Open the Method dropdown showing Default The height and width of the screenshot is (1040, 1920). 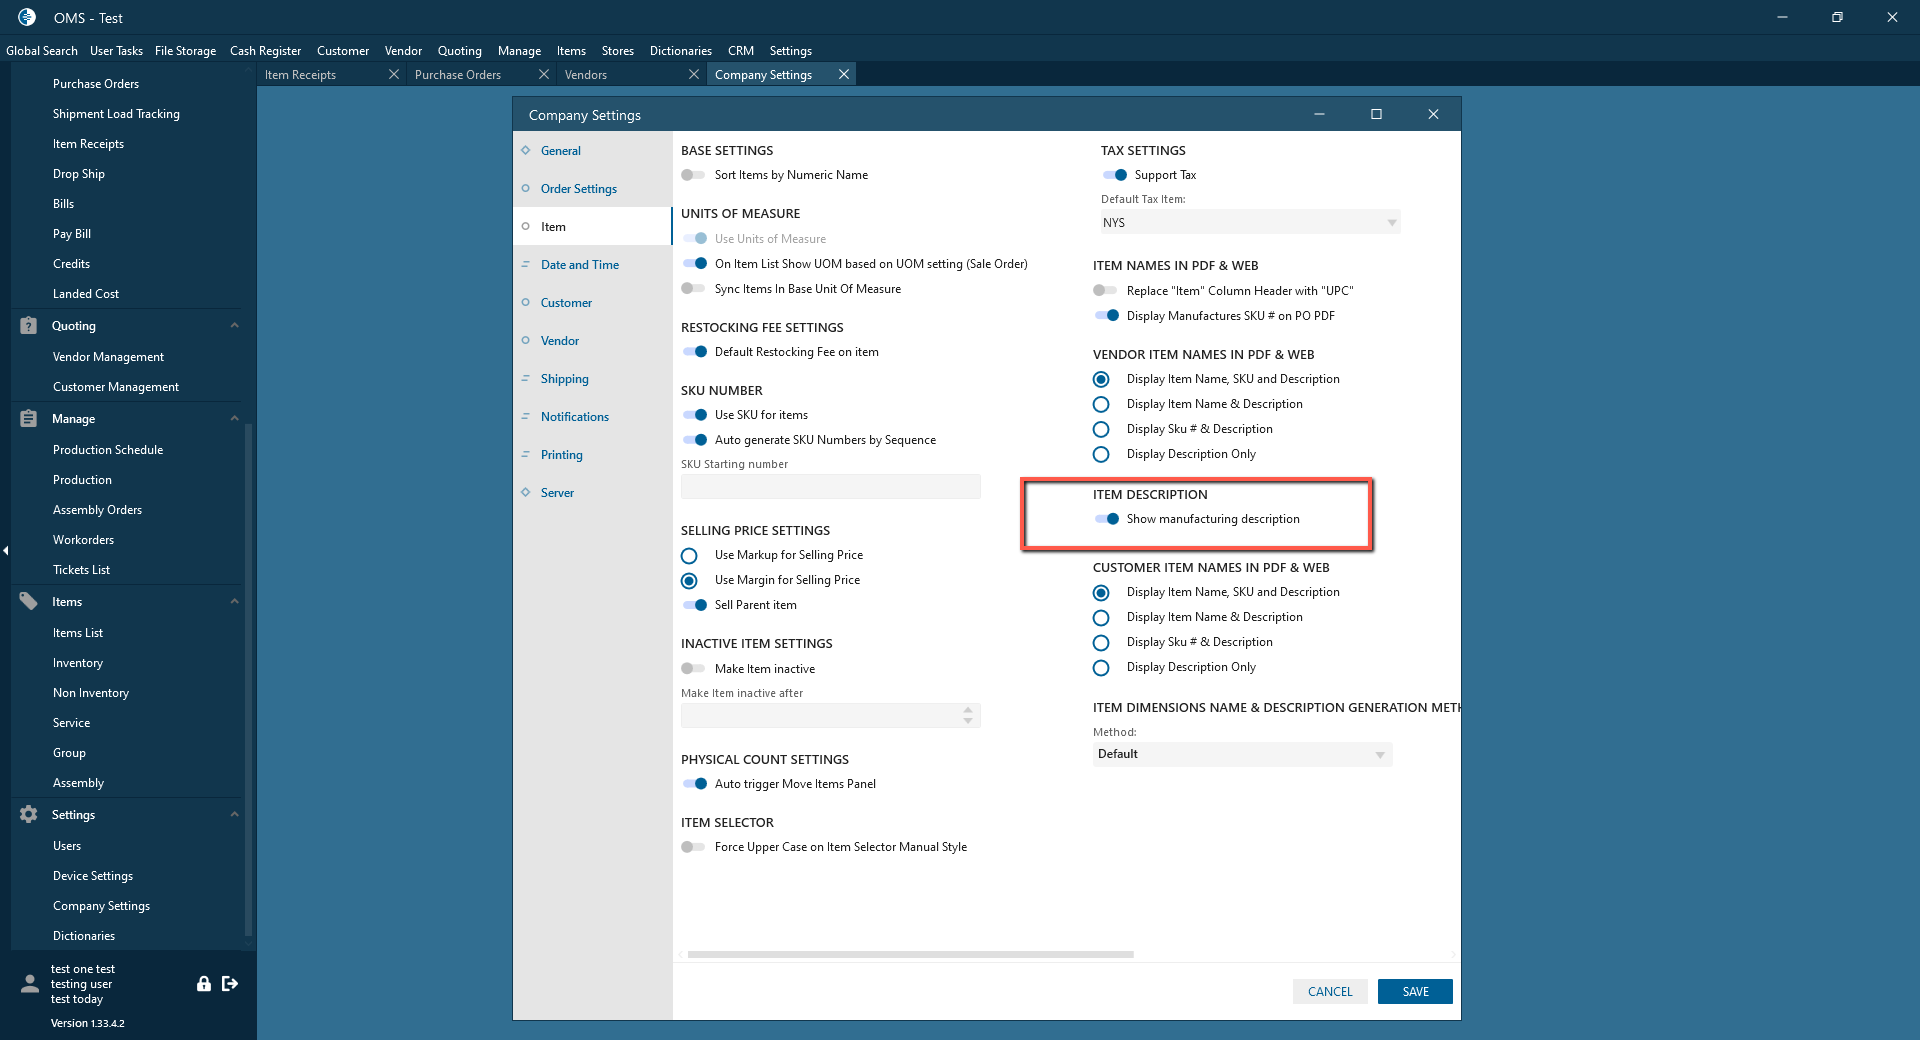pos(1242,754)
